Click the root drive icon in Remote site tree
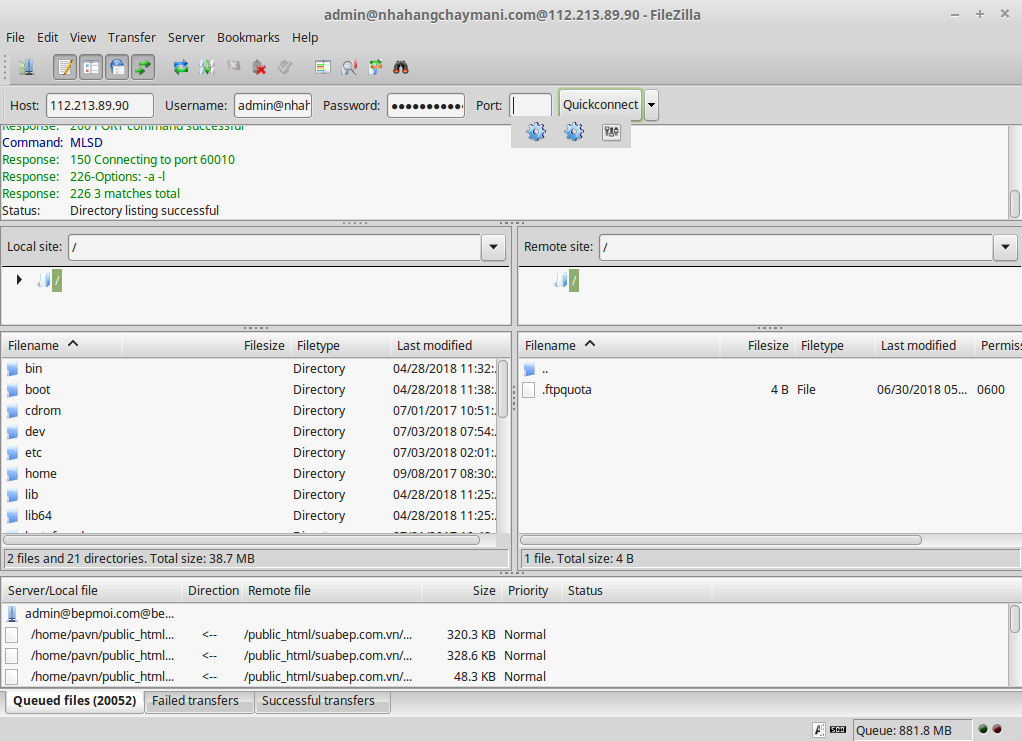Viewport: 1022px width, 741px height. click(x=561, y=280)
